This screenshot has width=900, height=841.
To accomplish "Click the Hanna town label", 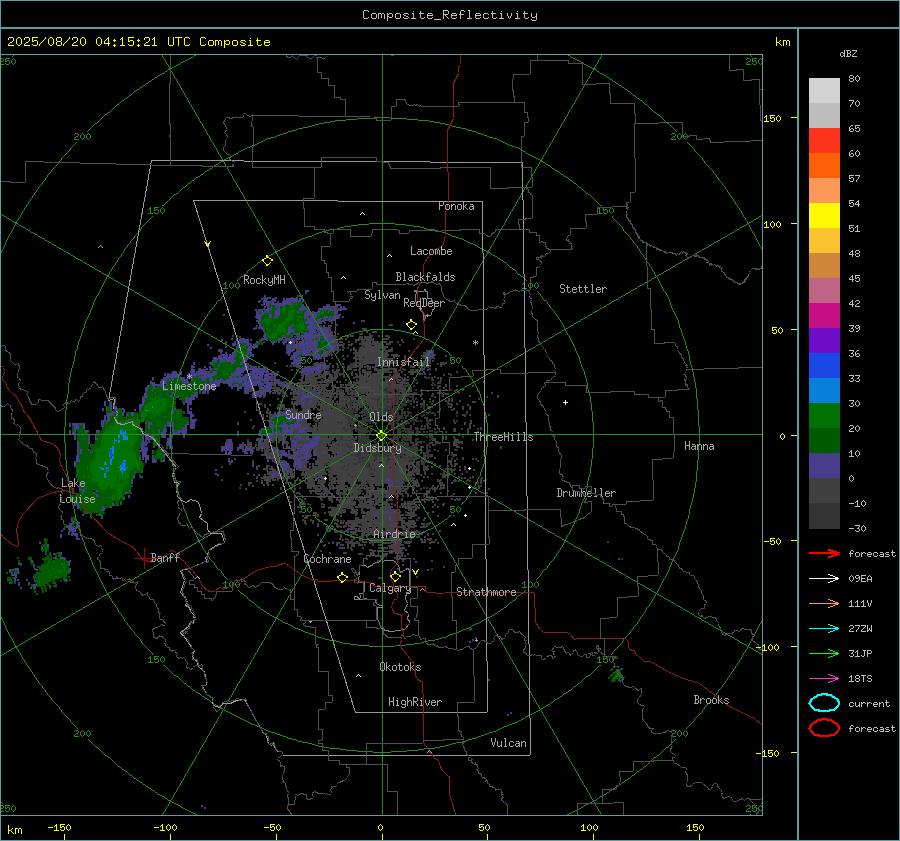I will point(699,446).
